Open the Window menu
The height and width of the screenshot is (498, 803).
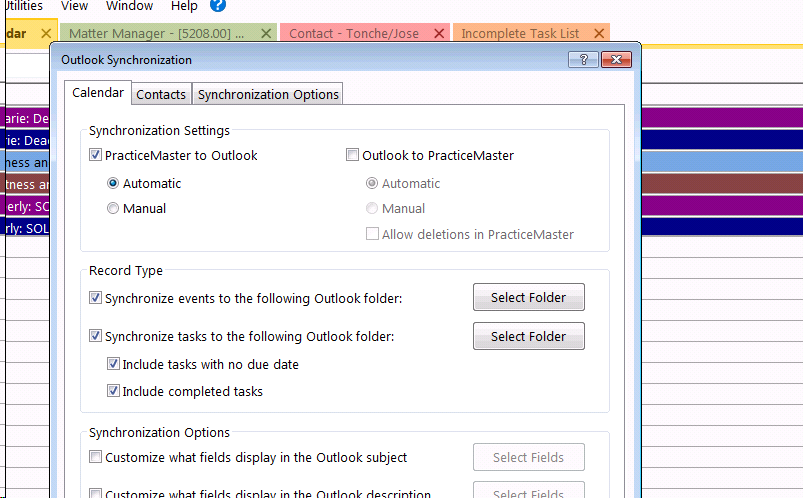129,6
